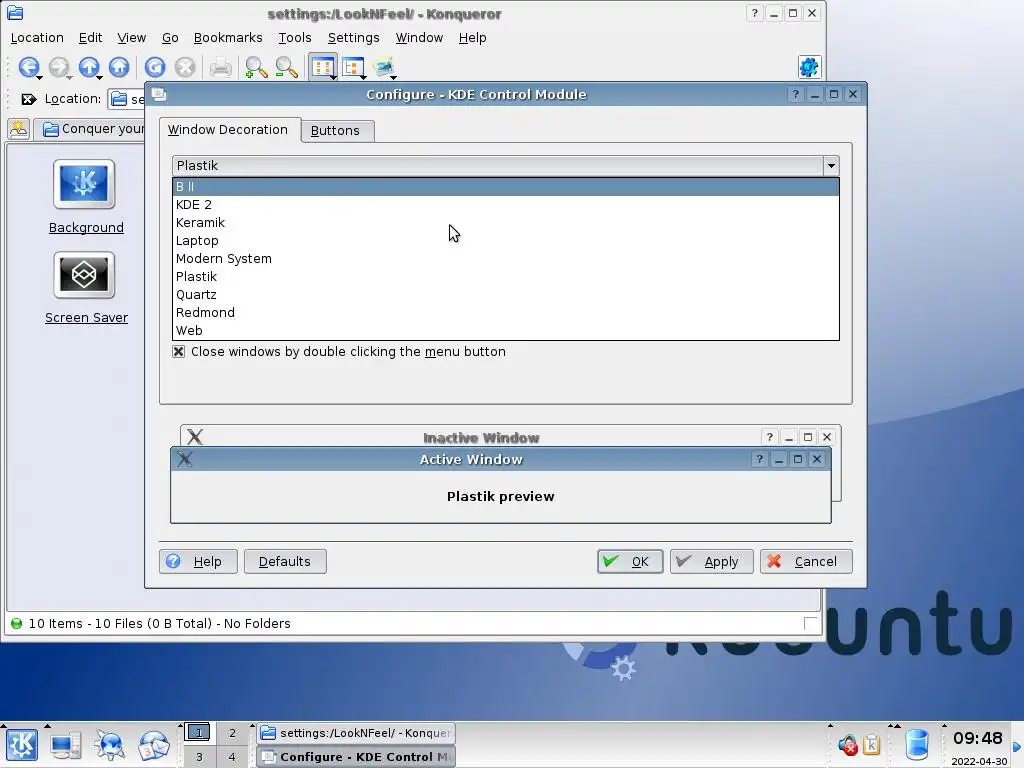Click the red system tray icon
The height and width of the screenshot is (768, 1024).
(x=848, y=744)
